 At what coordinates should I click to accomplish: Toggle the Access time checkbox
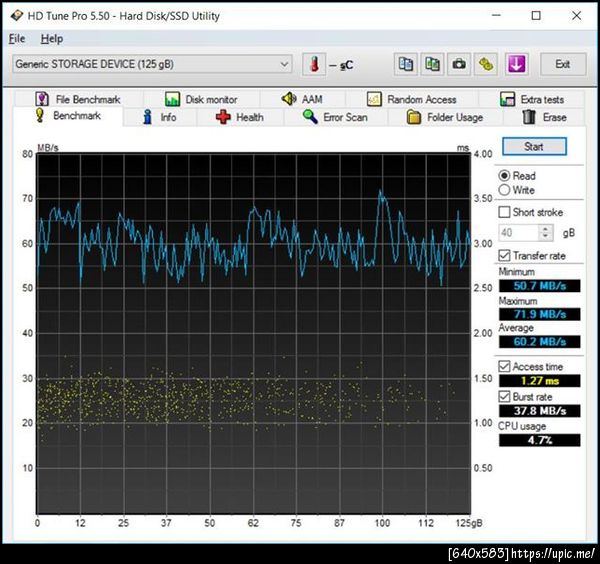504,366
